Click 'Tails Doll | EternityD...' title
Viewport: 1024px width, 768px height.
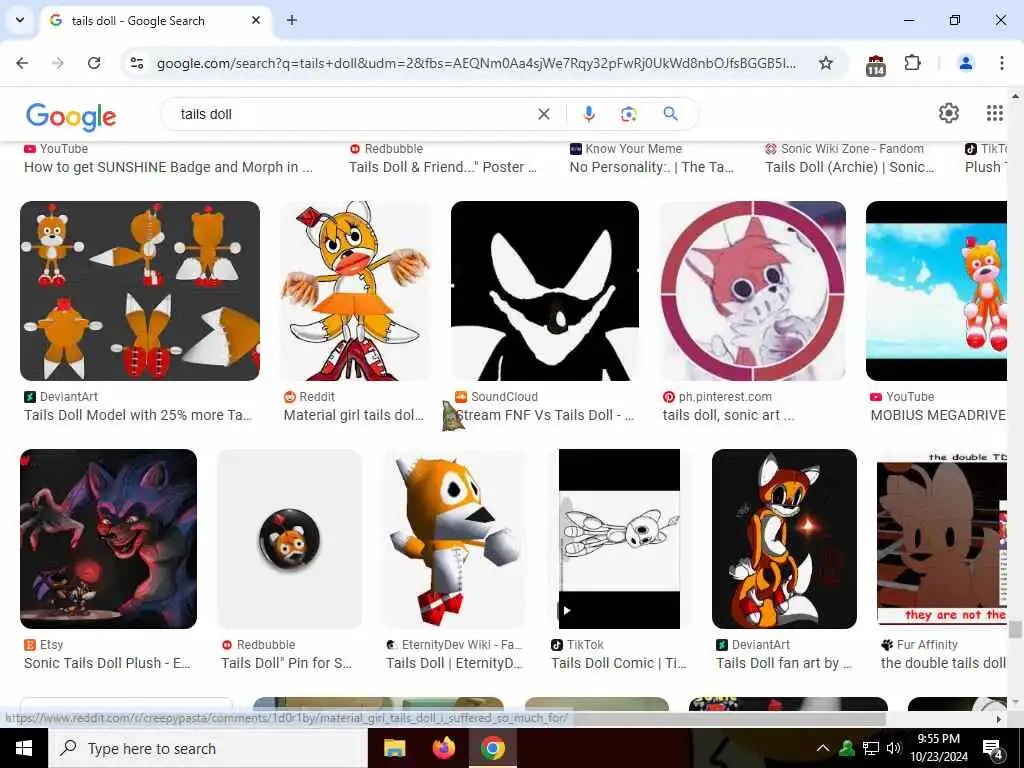tap(455, 664)
